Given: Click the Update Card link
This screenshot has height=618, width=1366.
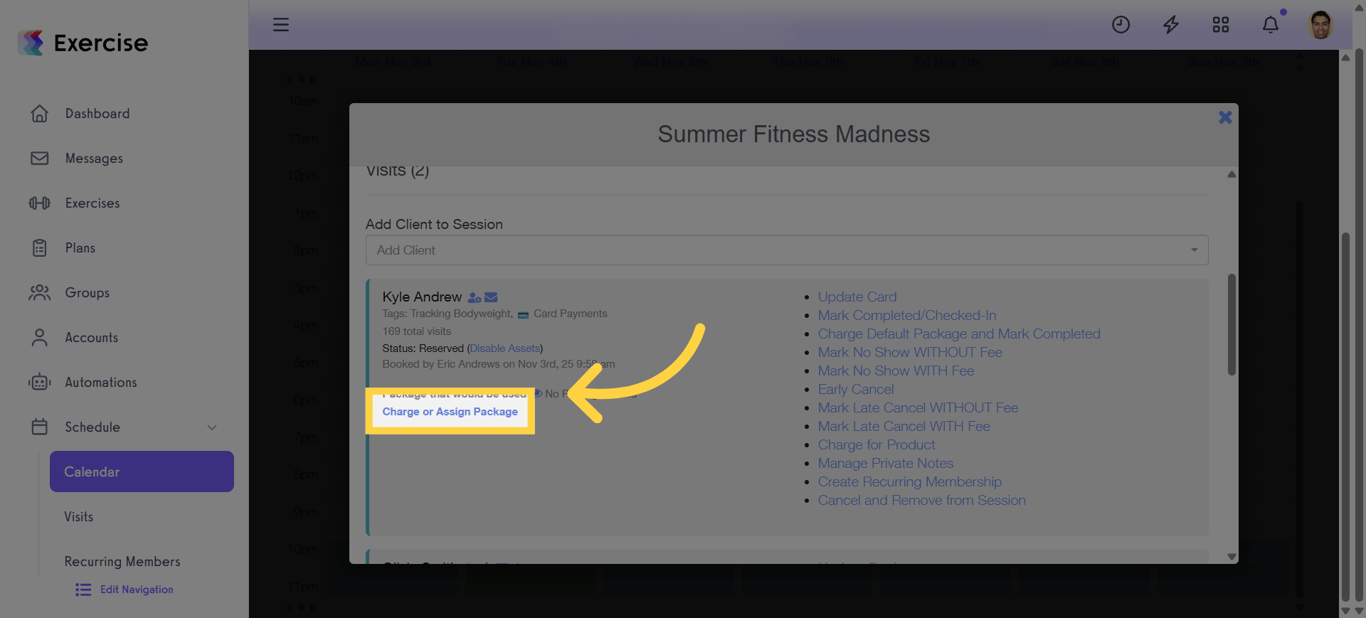Looking at the screenshot, I should (x=857, y=297).
